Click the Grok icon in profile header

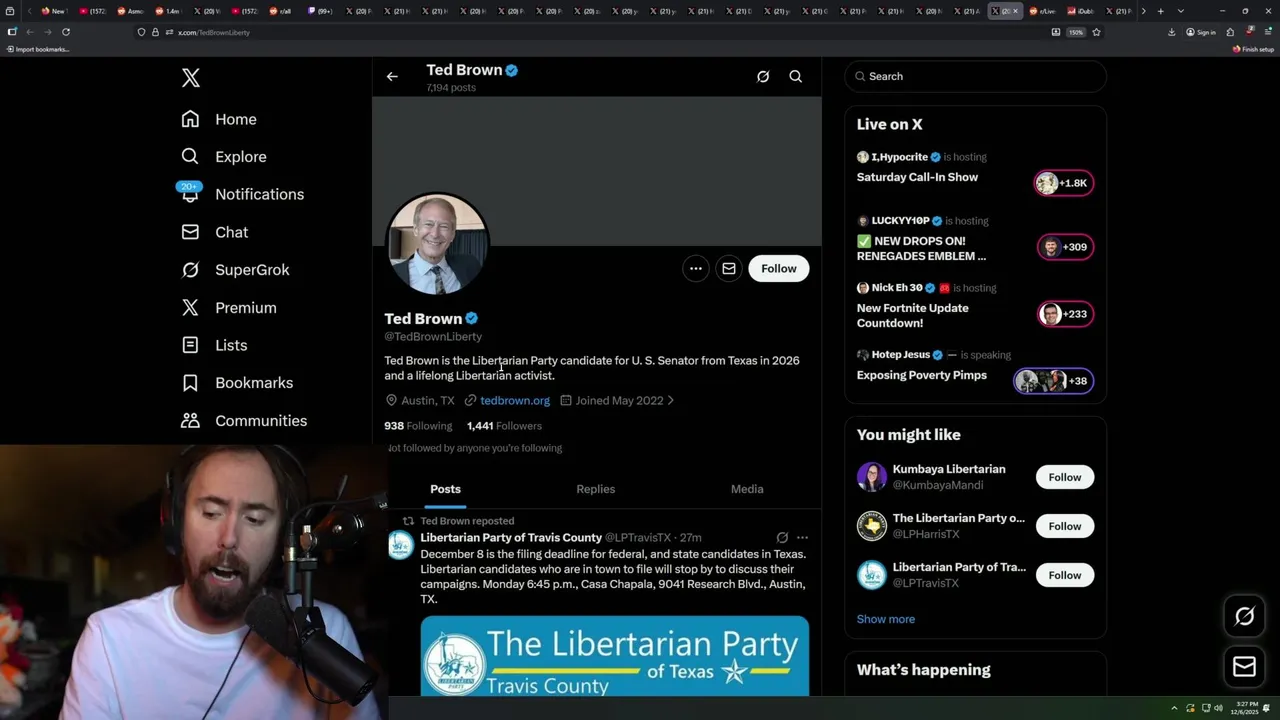763,76
